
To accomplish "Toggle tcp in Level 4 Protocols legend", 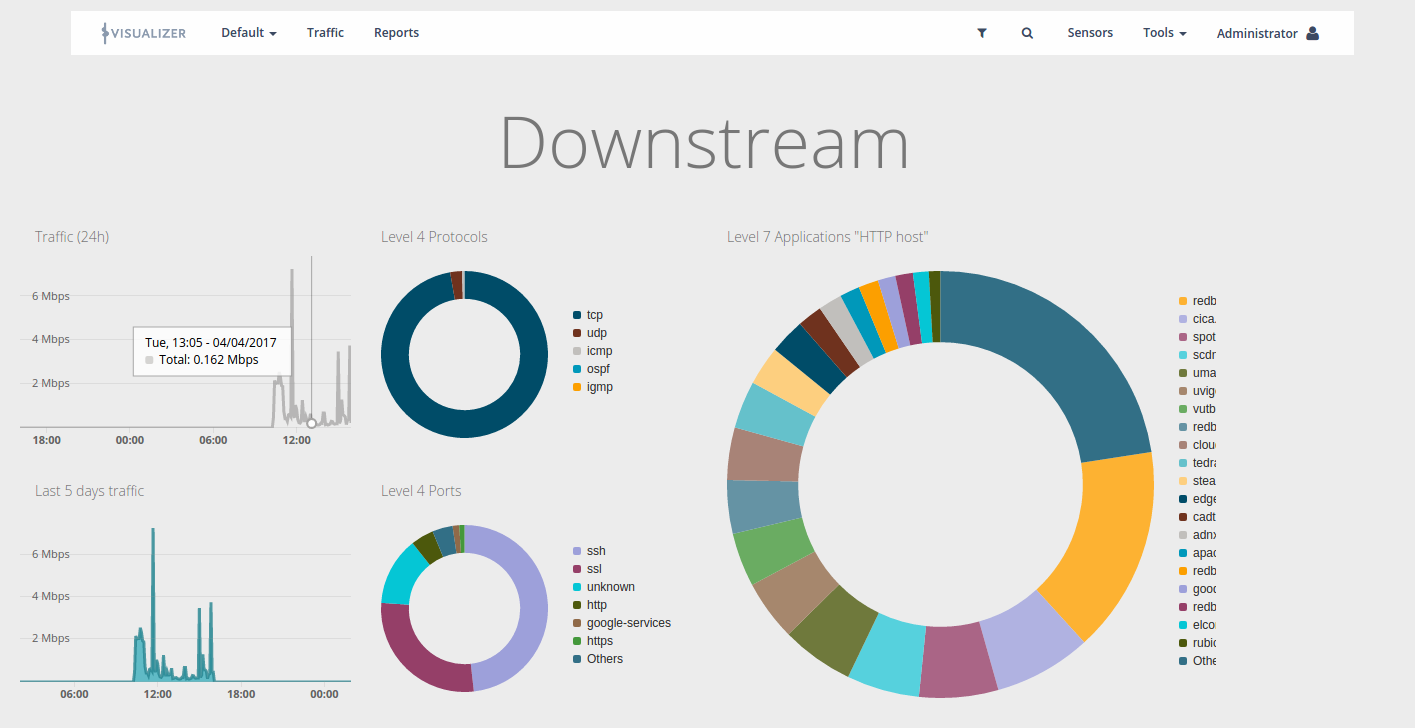I will [x=588, y=315].
